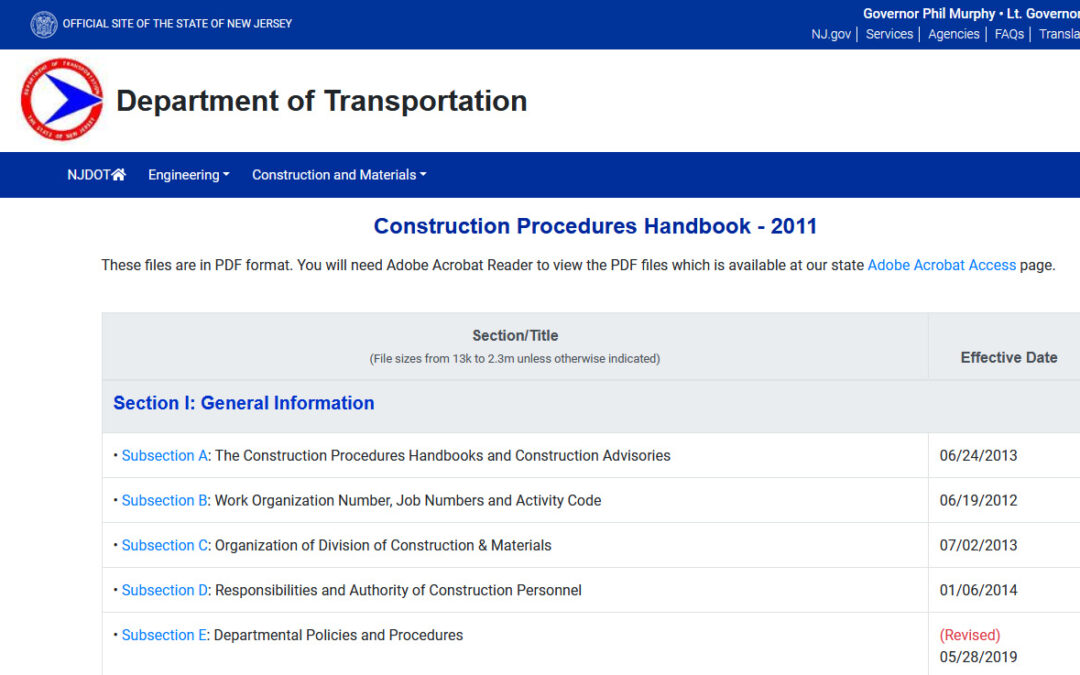1080x675 pixels.
Task: Follow the Adobe Acrobat Access link
Action: coord(941,265)
